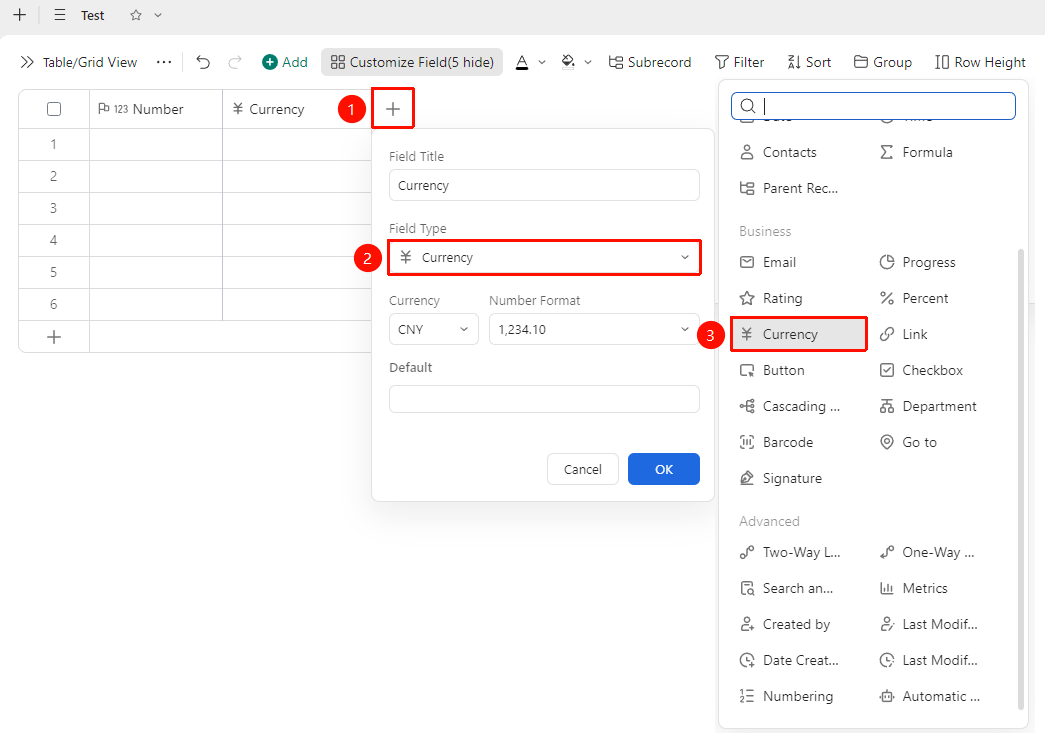Choose the Percent field type
1045x744 pixels.
(914, 298)
